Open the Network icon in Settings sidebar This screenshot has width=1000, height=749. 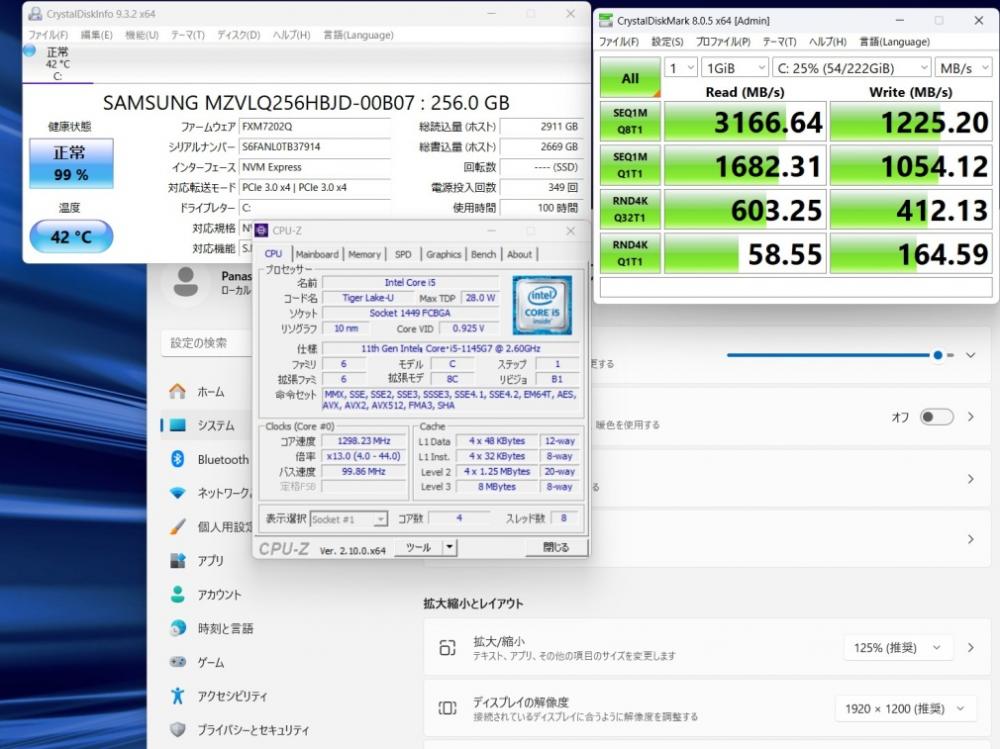pos(177,493)
